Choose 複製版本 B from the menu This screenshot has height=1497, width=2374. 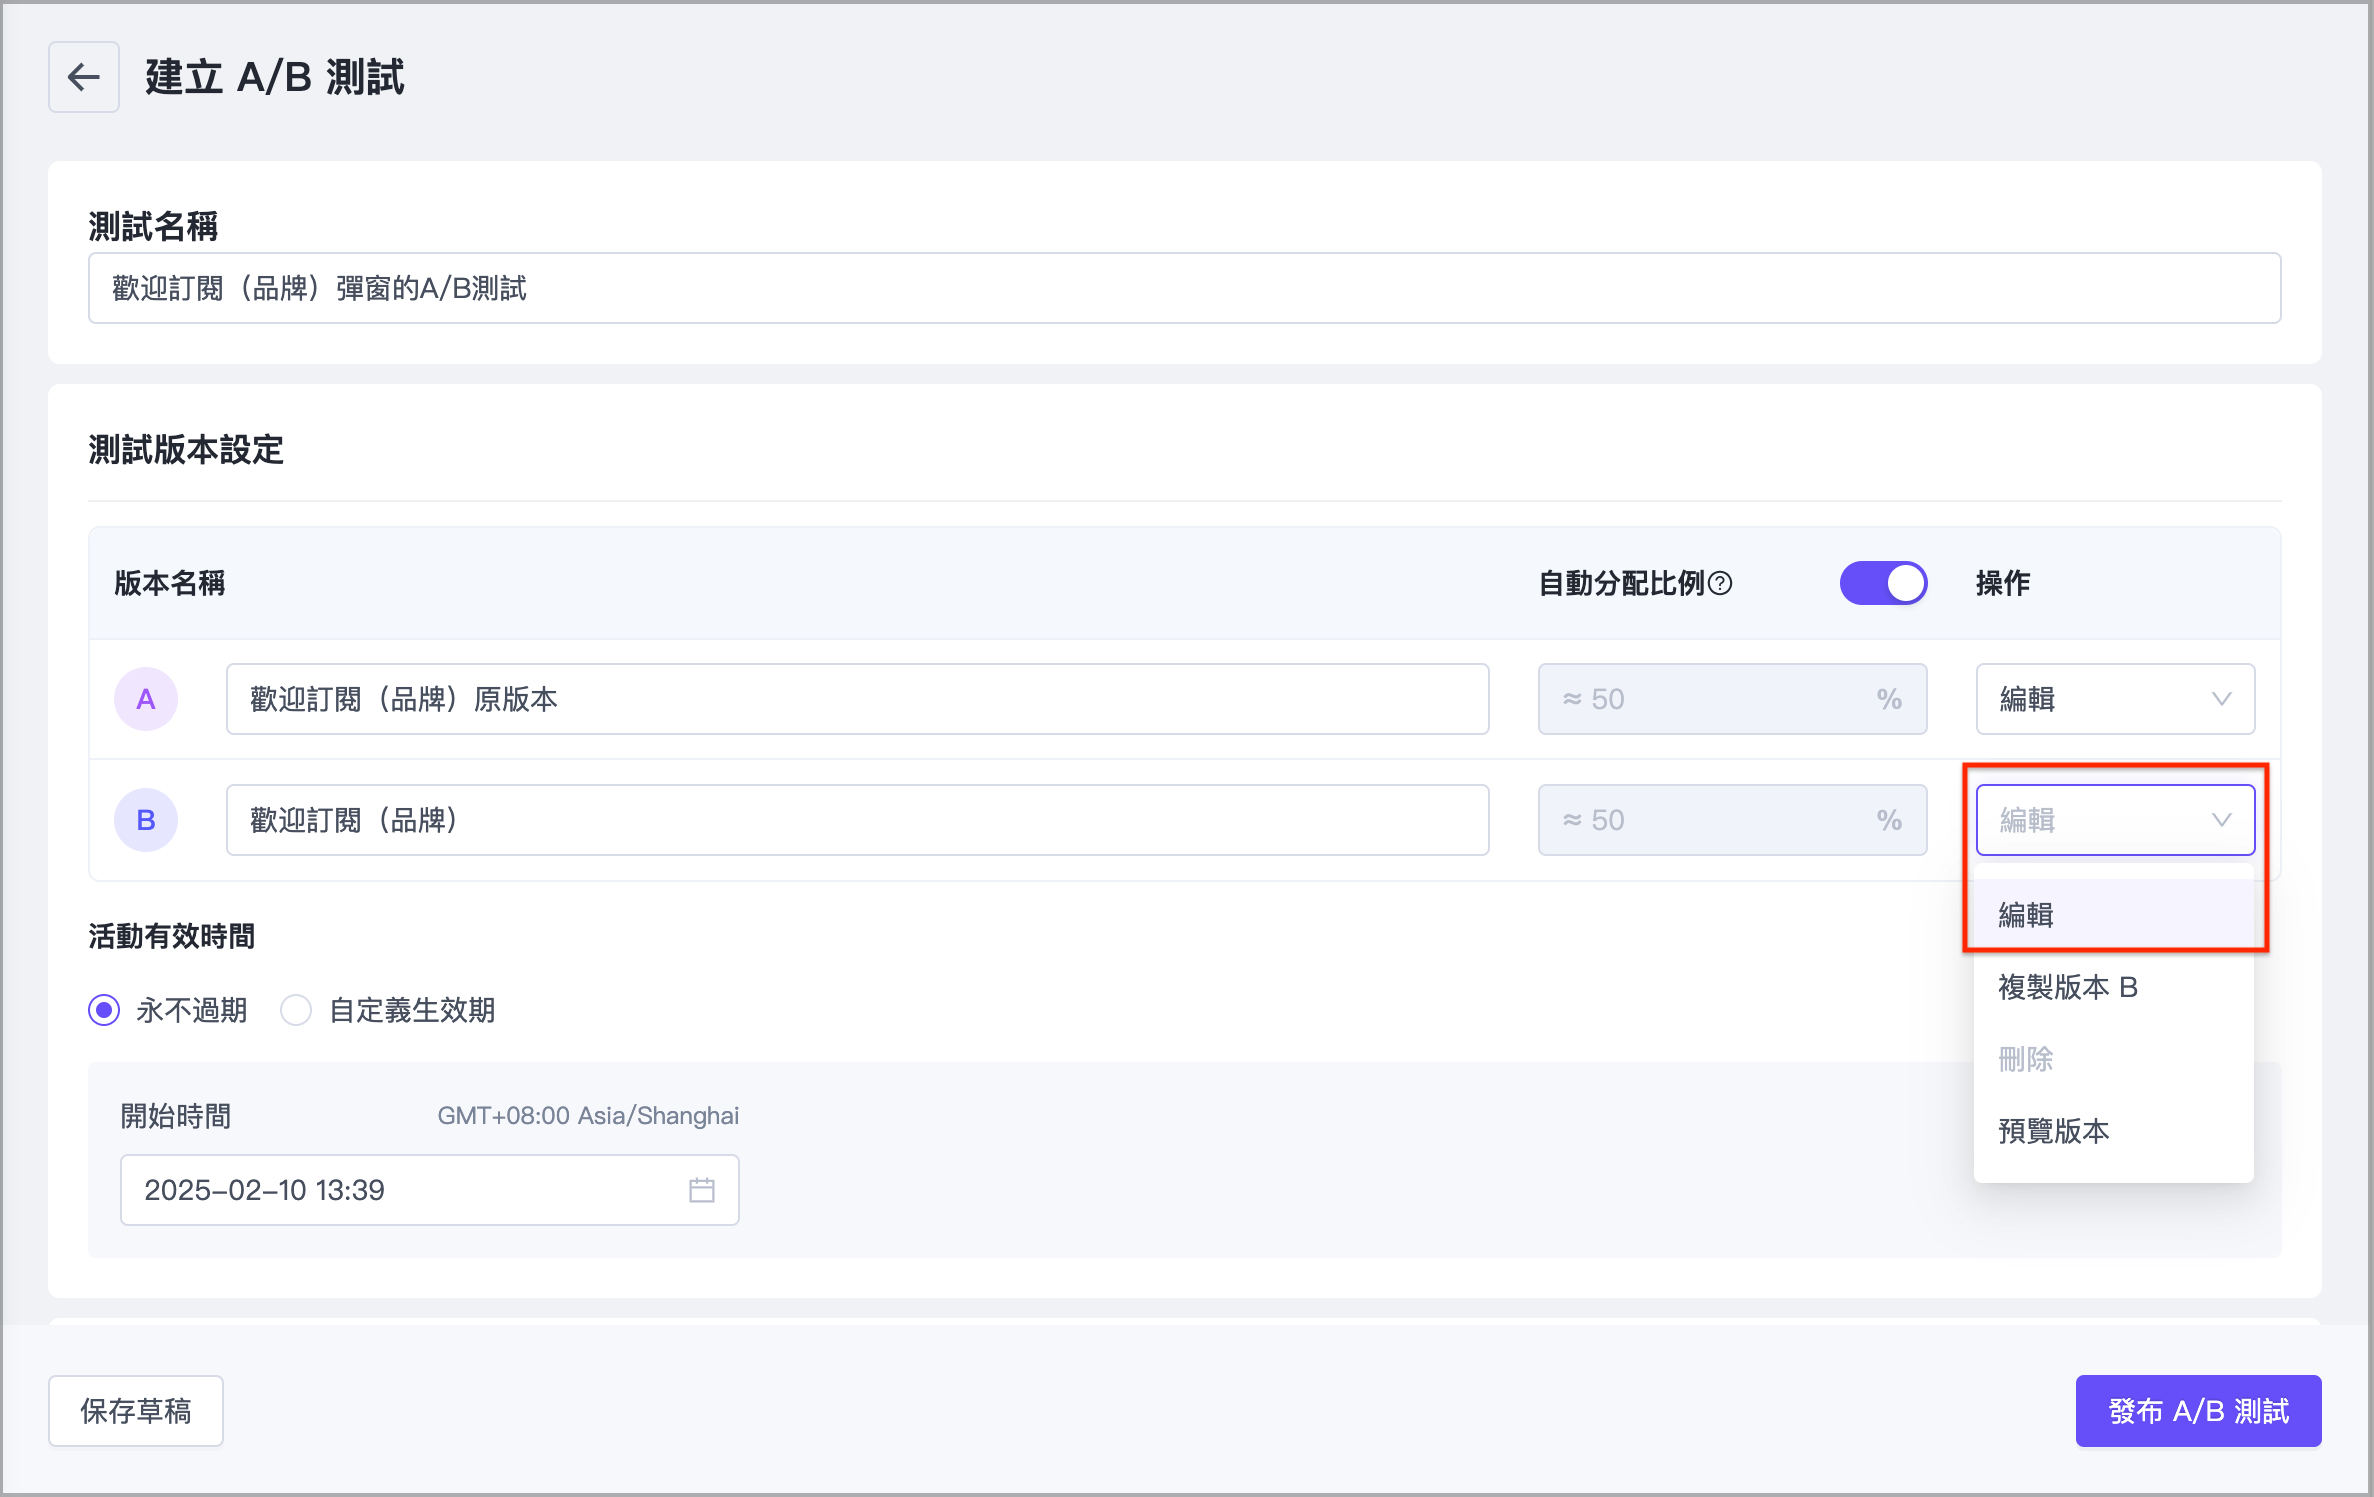tap(2067, 987)
